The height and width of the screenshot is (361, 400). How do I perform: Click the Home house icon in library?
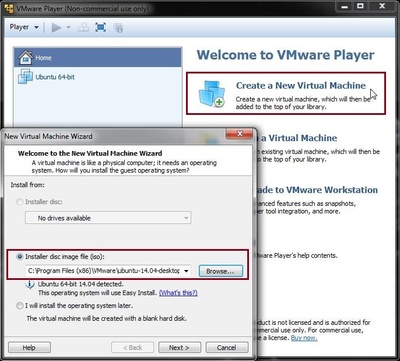click(25, 58)
